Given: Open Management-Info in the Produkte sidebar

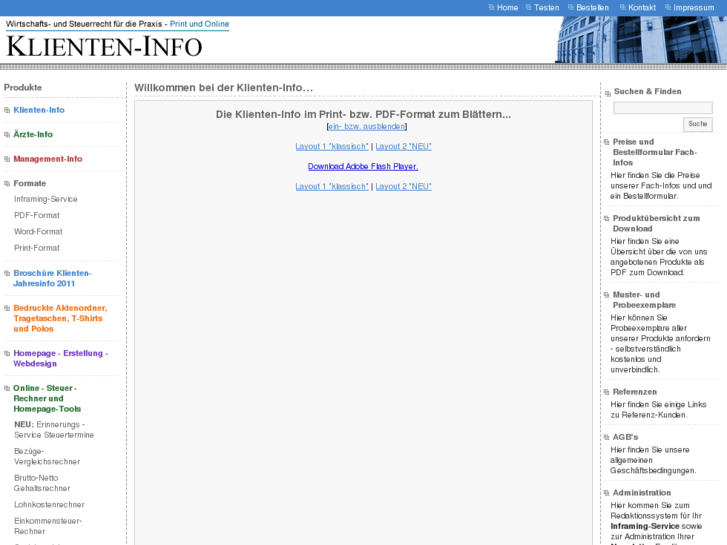Looking at the screenshot, I should 48,159.
